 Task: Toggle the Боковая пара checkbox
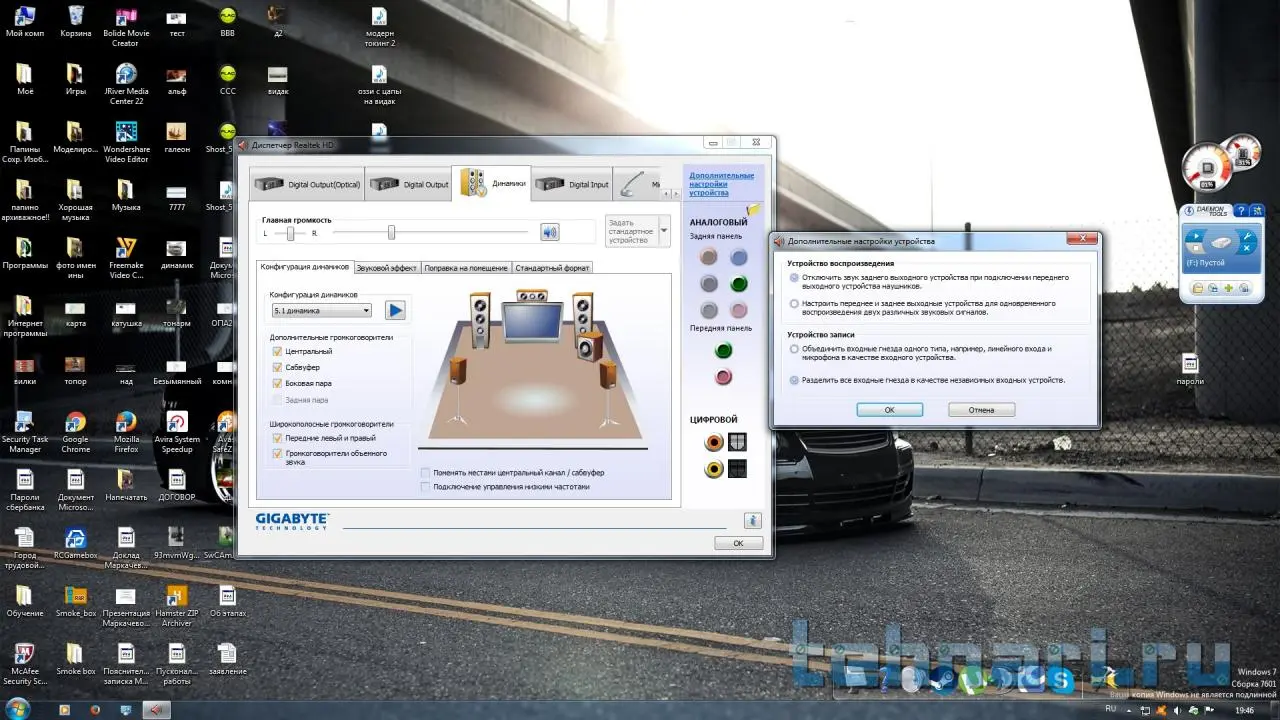278,383
